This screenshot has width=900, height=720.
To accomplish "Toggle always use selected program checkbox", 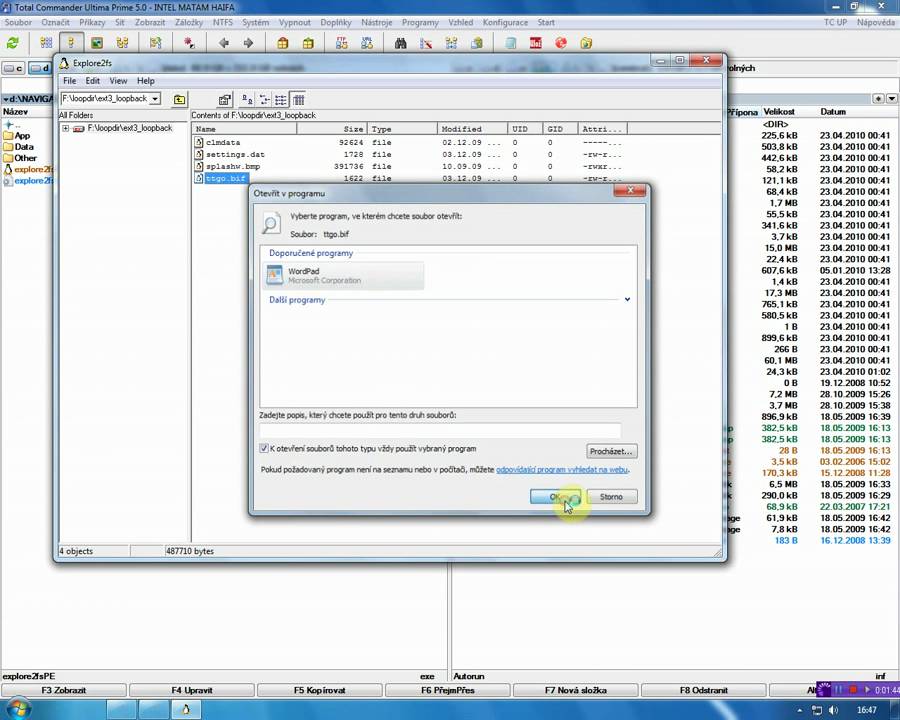I will point(264,448).
